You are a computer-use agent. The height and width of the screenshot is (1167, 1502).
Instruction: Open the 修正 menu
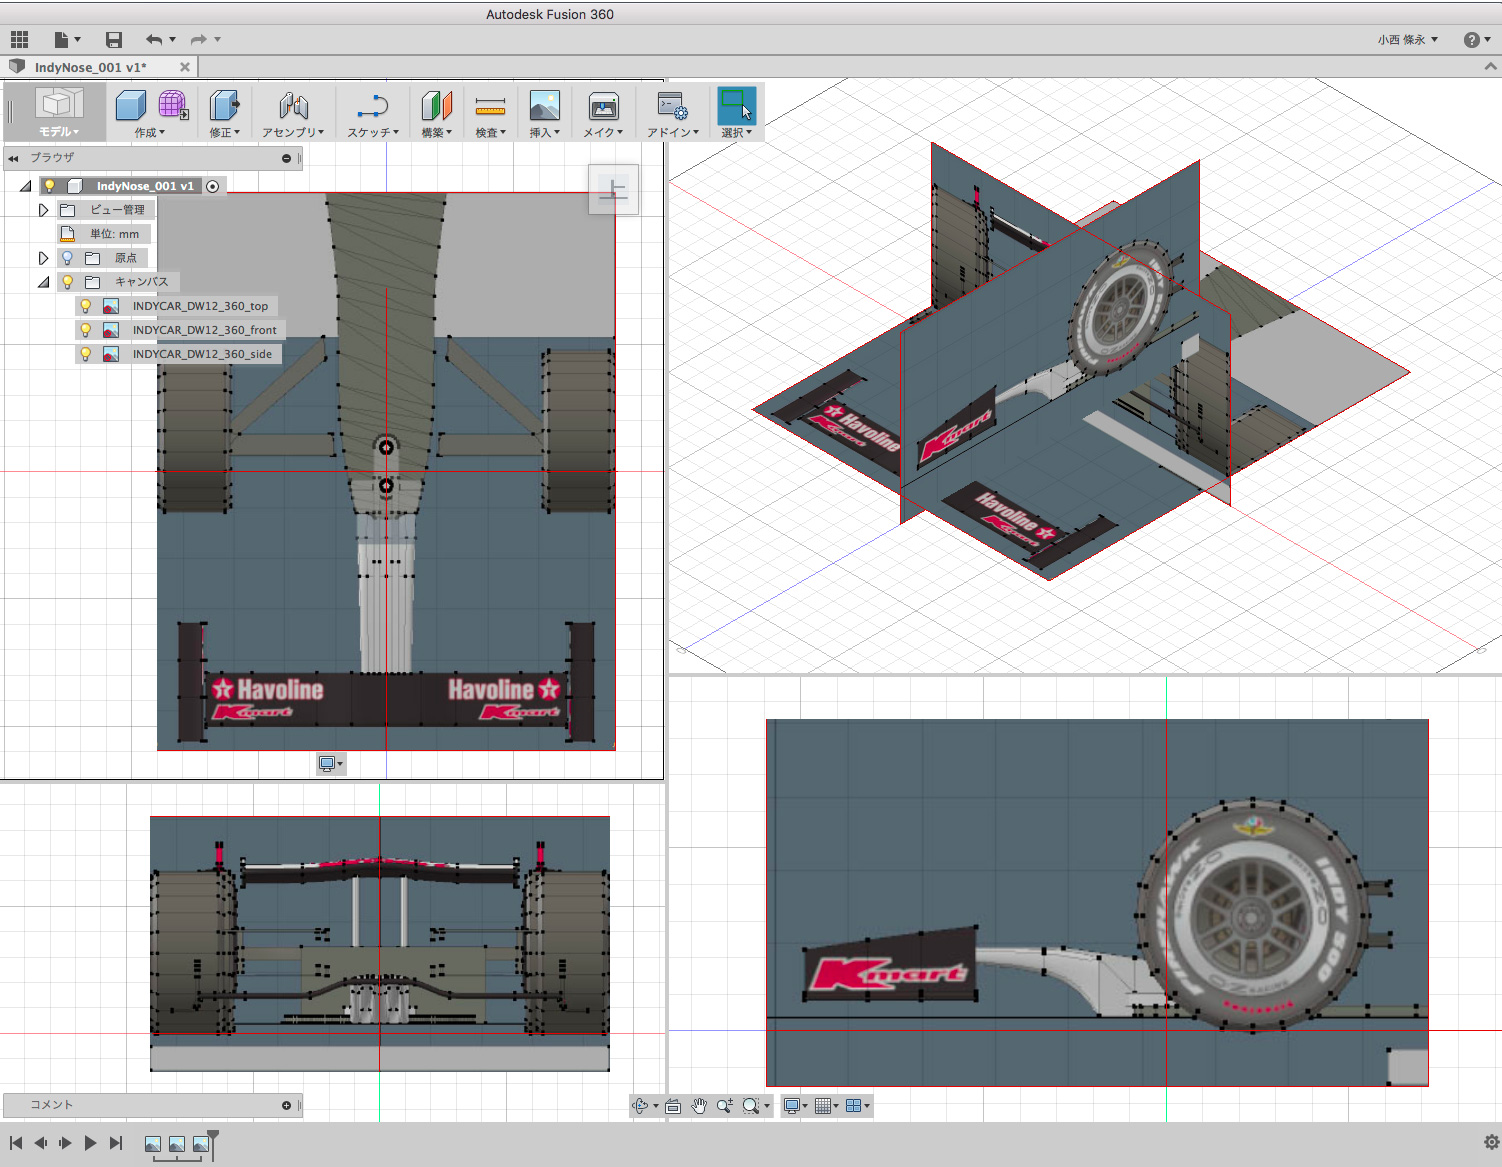click(x=225, y=132)
